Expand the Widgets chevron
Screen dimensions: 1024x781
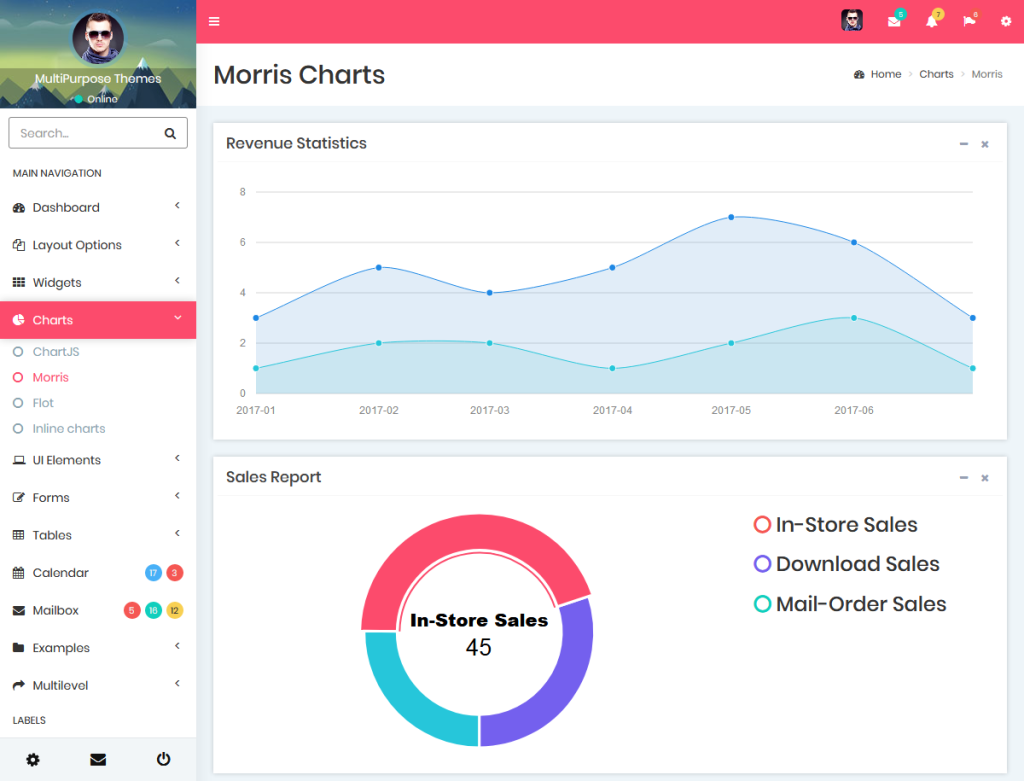tap(177, 281)
